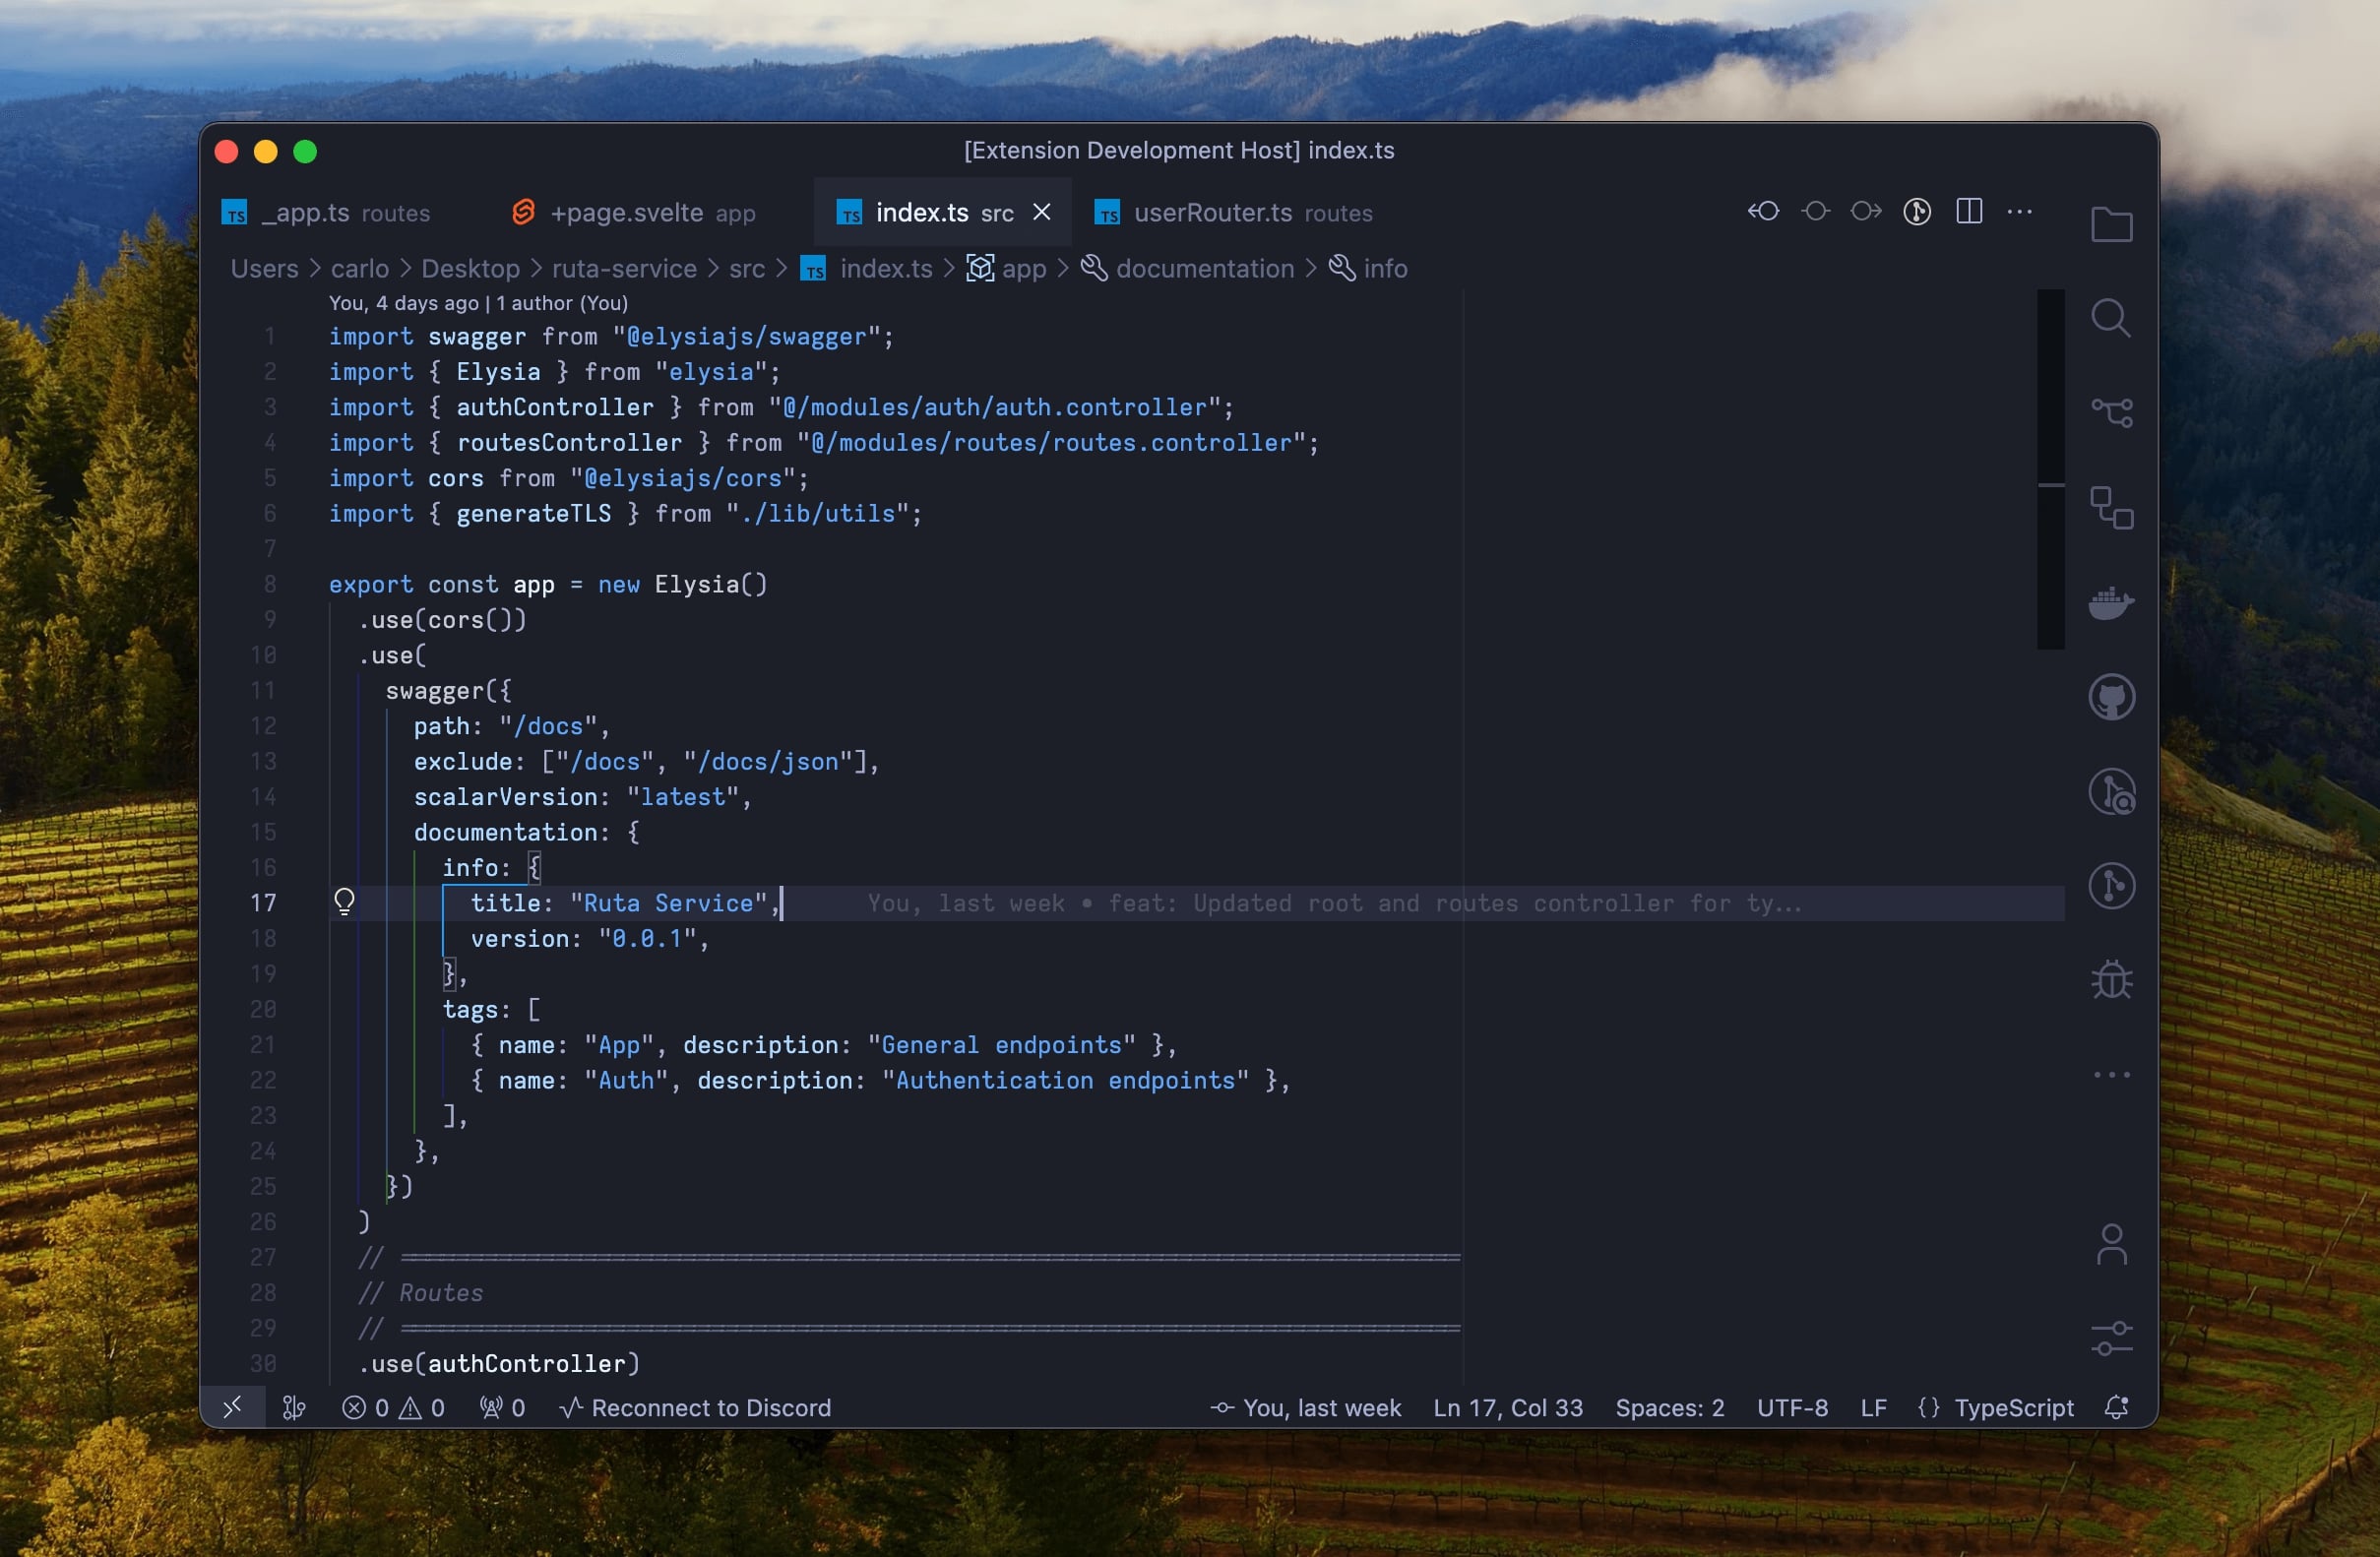Click the ruta-service breadcrumb segment
The height and width of the screenshot is (1557, 2380).
point(624,268)
